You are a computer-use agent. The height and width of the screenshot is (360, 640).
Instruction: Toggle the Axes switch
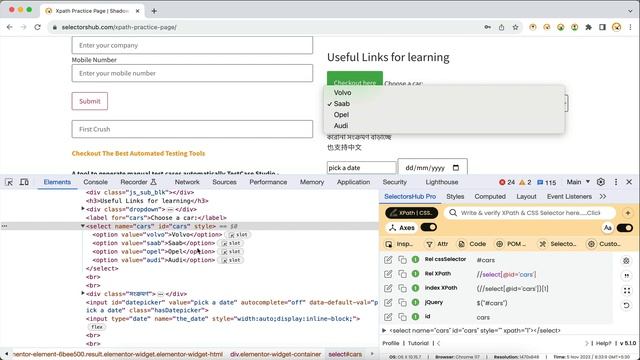tap(429, 227)
